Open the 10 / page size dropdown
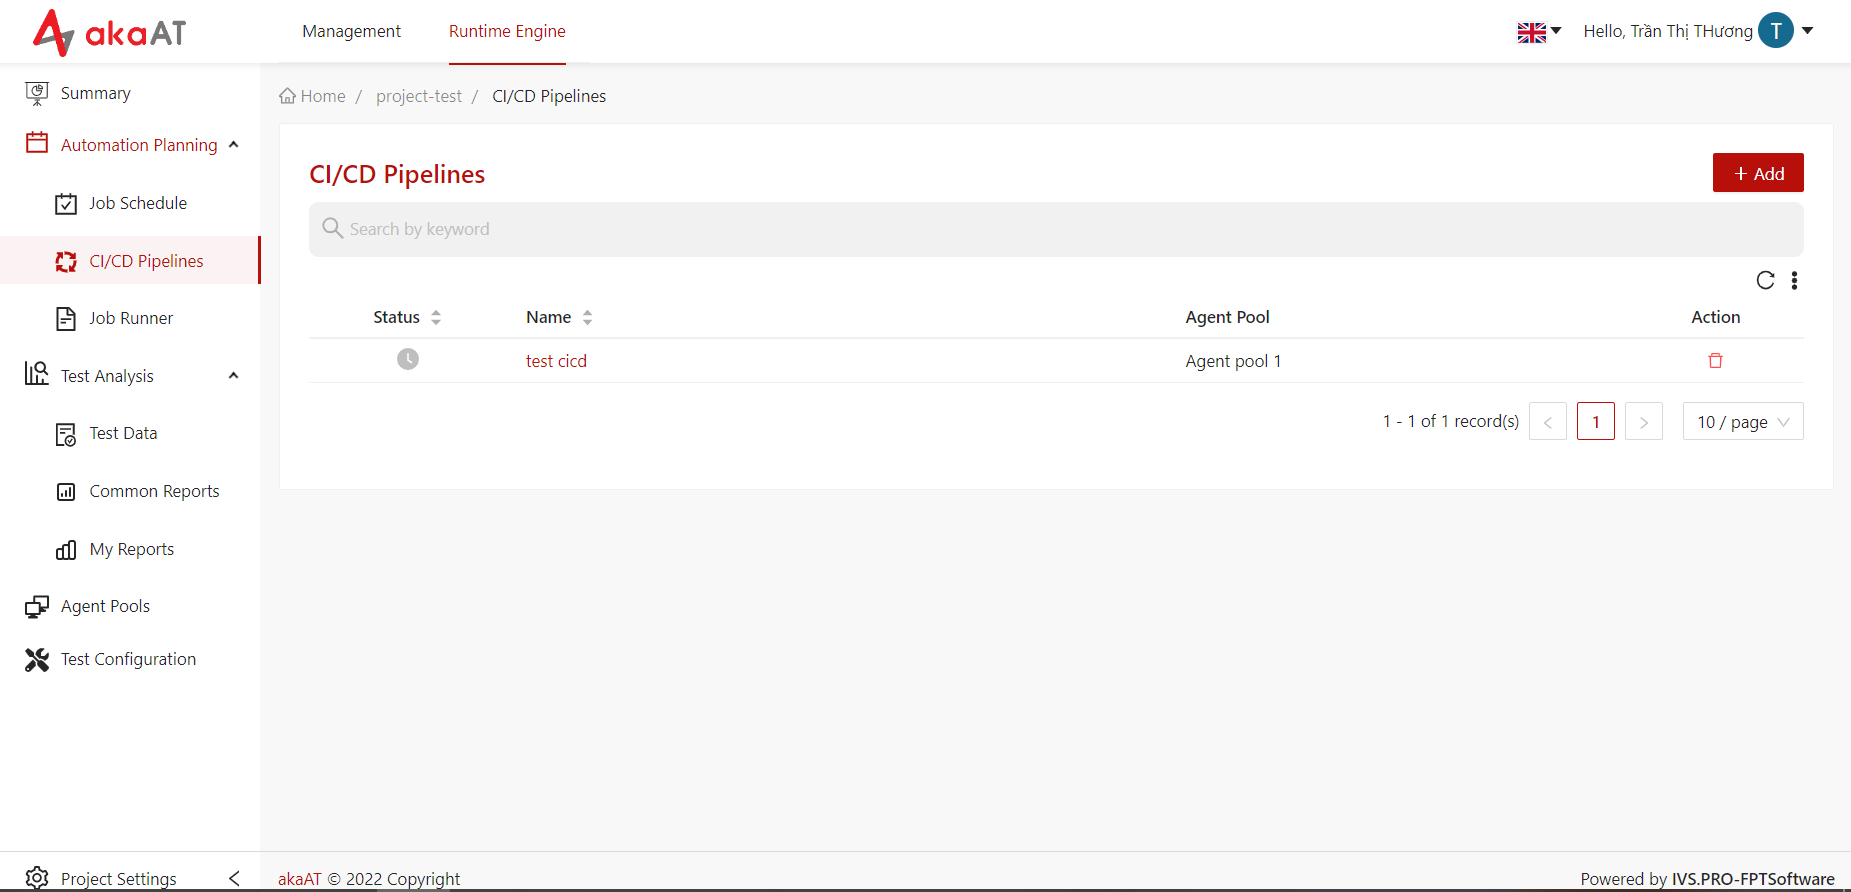The width and height of the screenshot is (1851, 892). [1743, 421]
